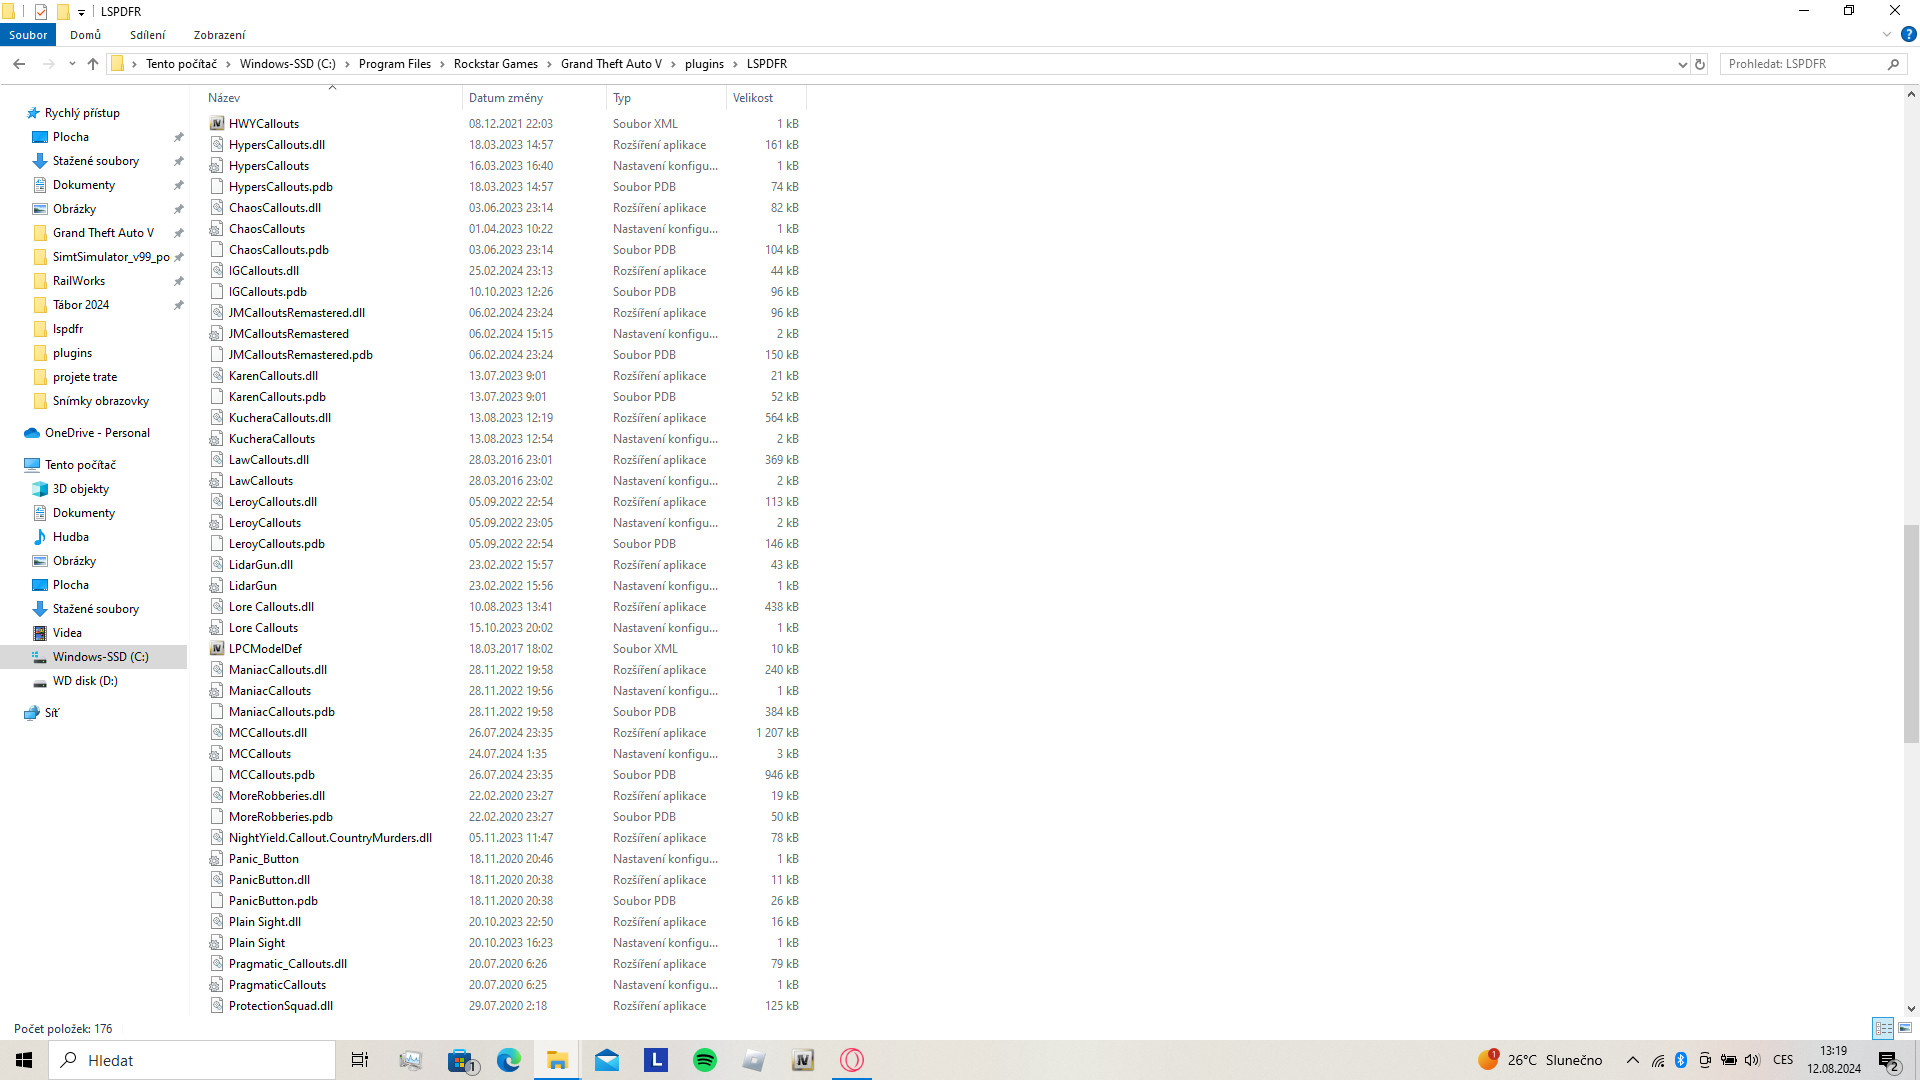This screenshot has width=1920, height=1080.
Task: Select the WD disk (D:) drive
Action: click(x=85, y=681)
